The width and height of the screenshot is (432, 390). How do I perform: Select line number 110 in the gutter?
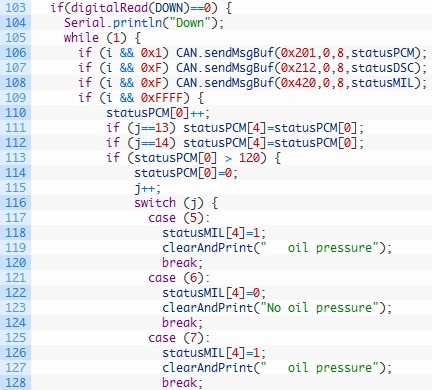tap(16, 112)
